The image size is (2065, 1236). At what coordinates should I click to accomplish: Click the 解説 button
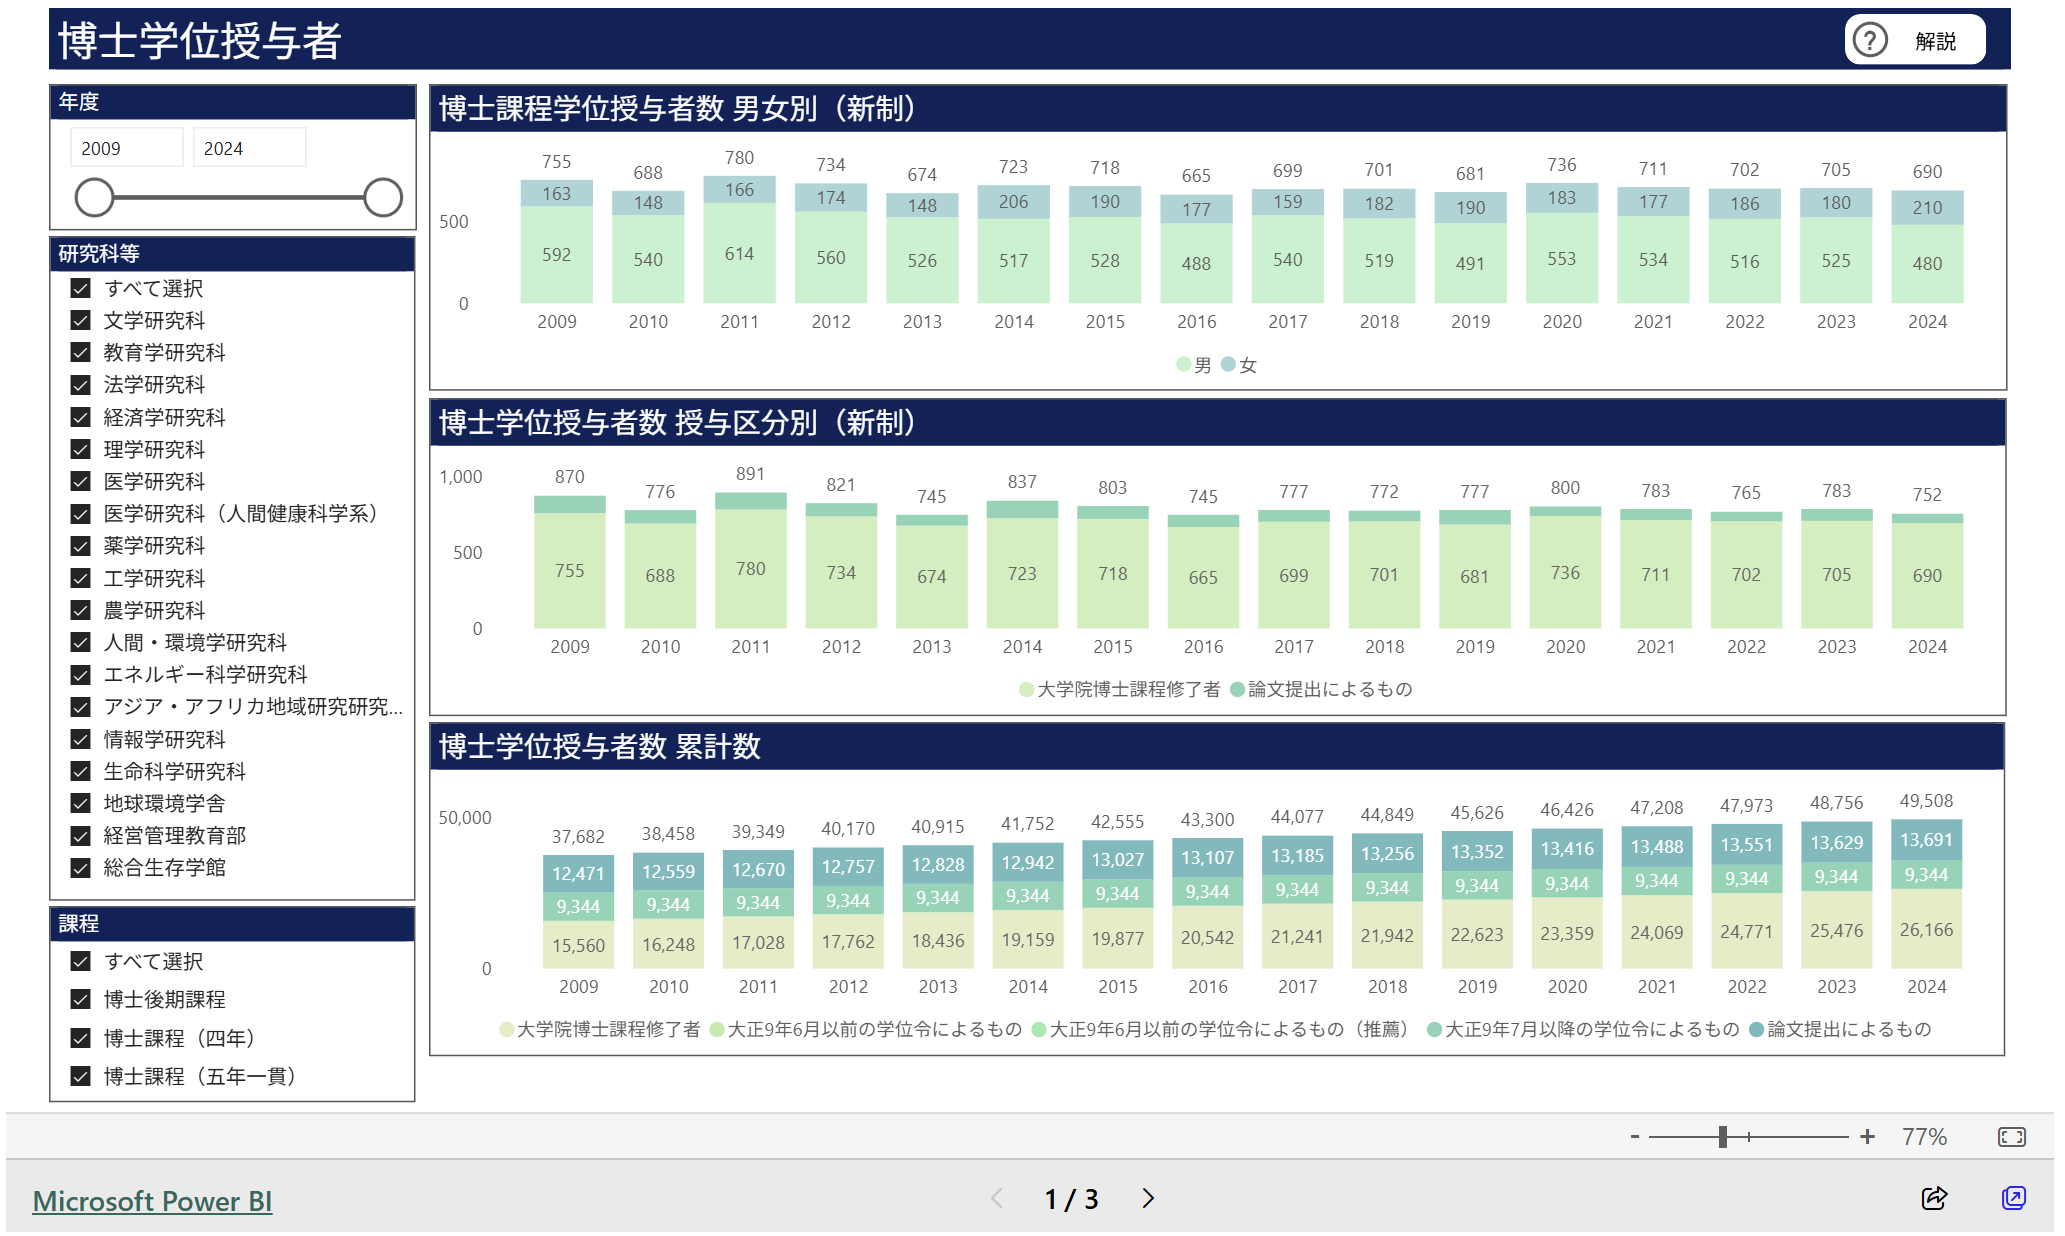coord(1934,41)
